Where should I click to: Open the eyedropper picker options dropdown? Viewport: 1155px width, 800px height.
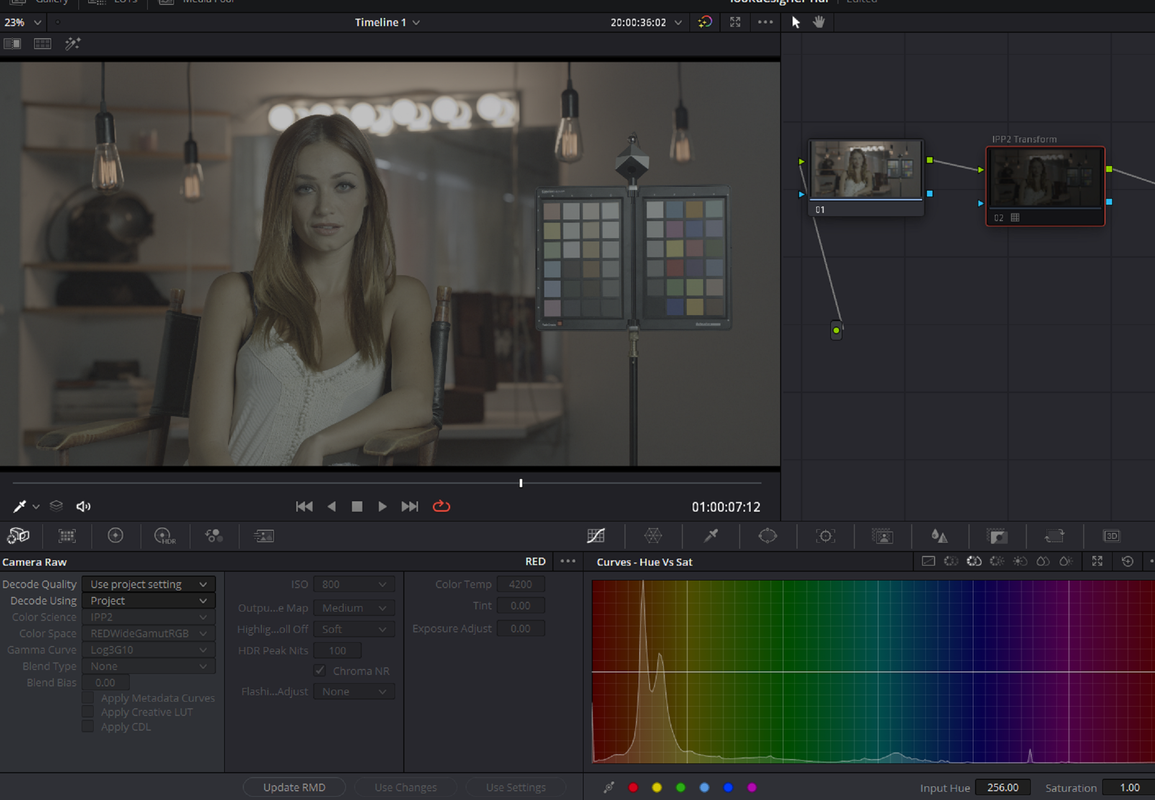36,507
